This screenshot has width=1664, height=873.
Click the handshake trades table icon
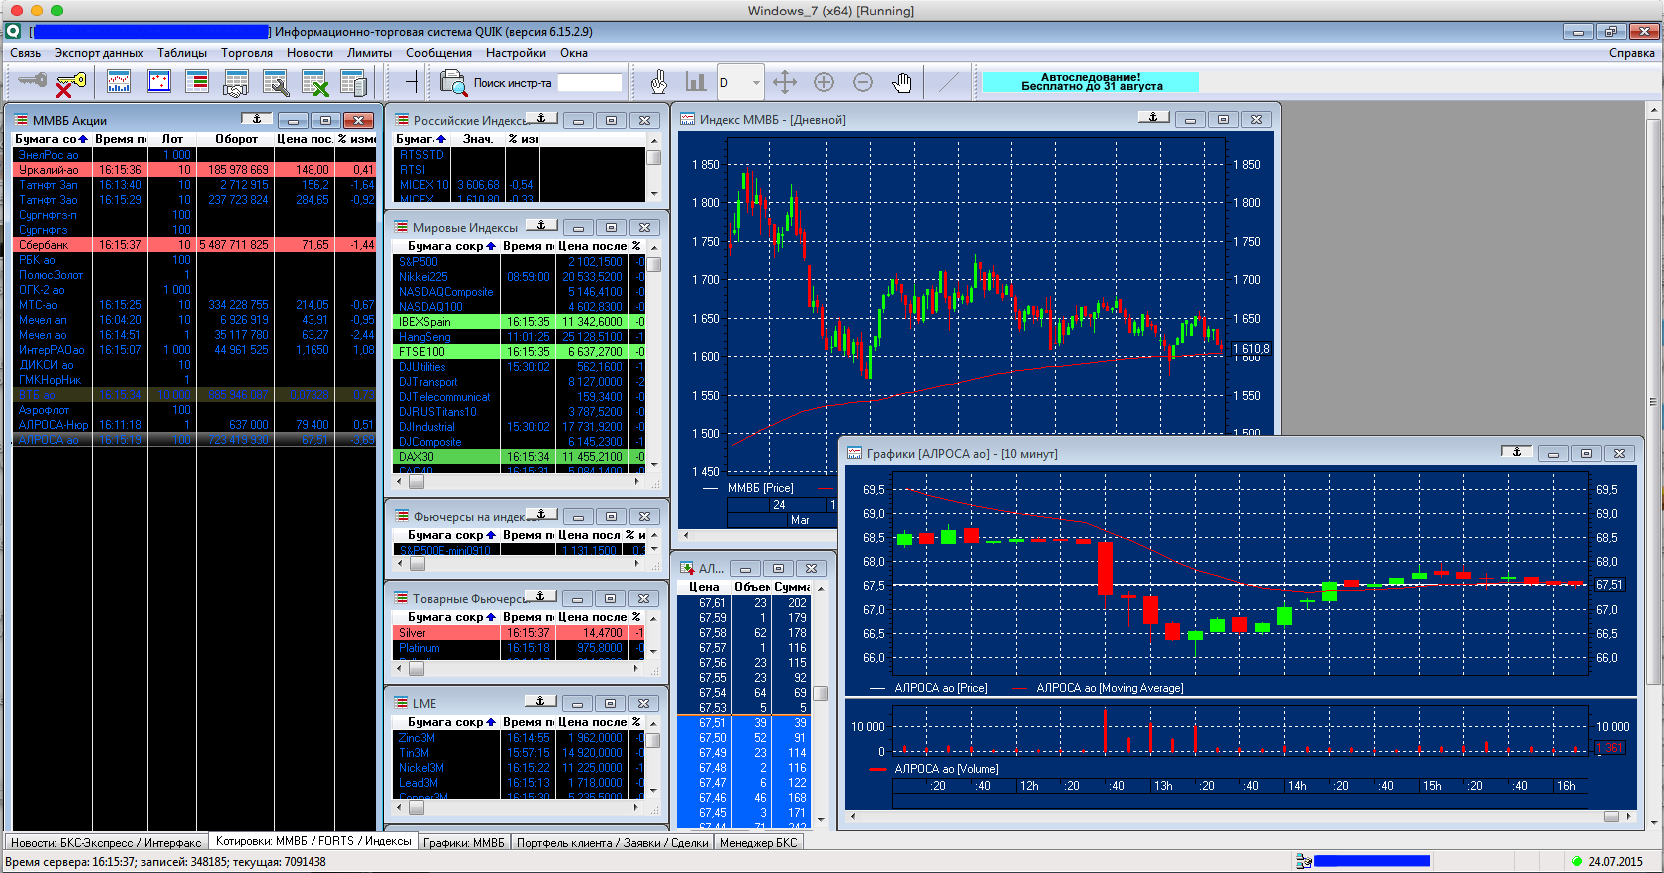(x=236, y=82)
